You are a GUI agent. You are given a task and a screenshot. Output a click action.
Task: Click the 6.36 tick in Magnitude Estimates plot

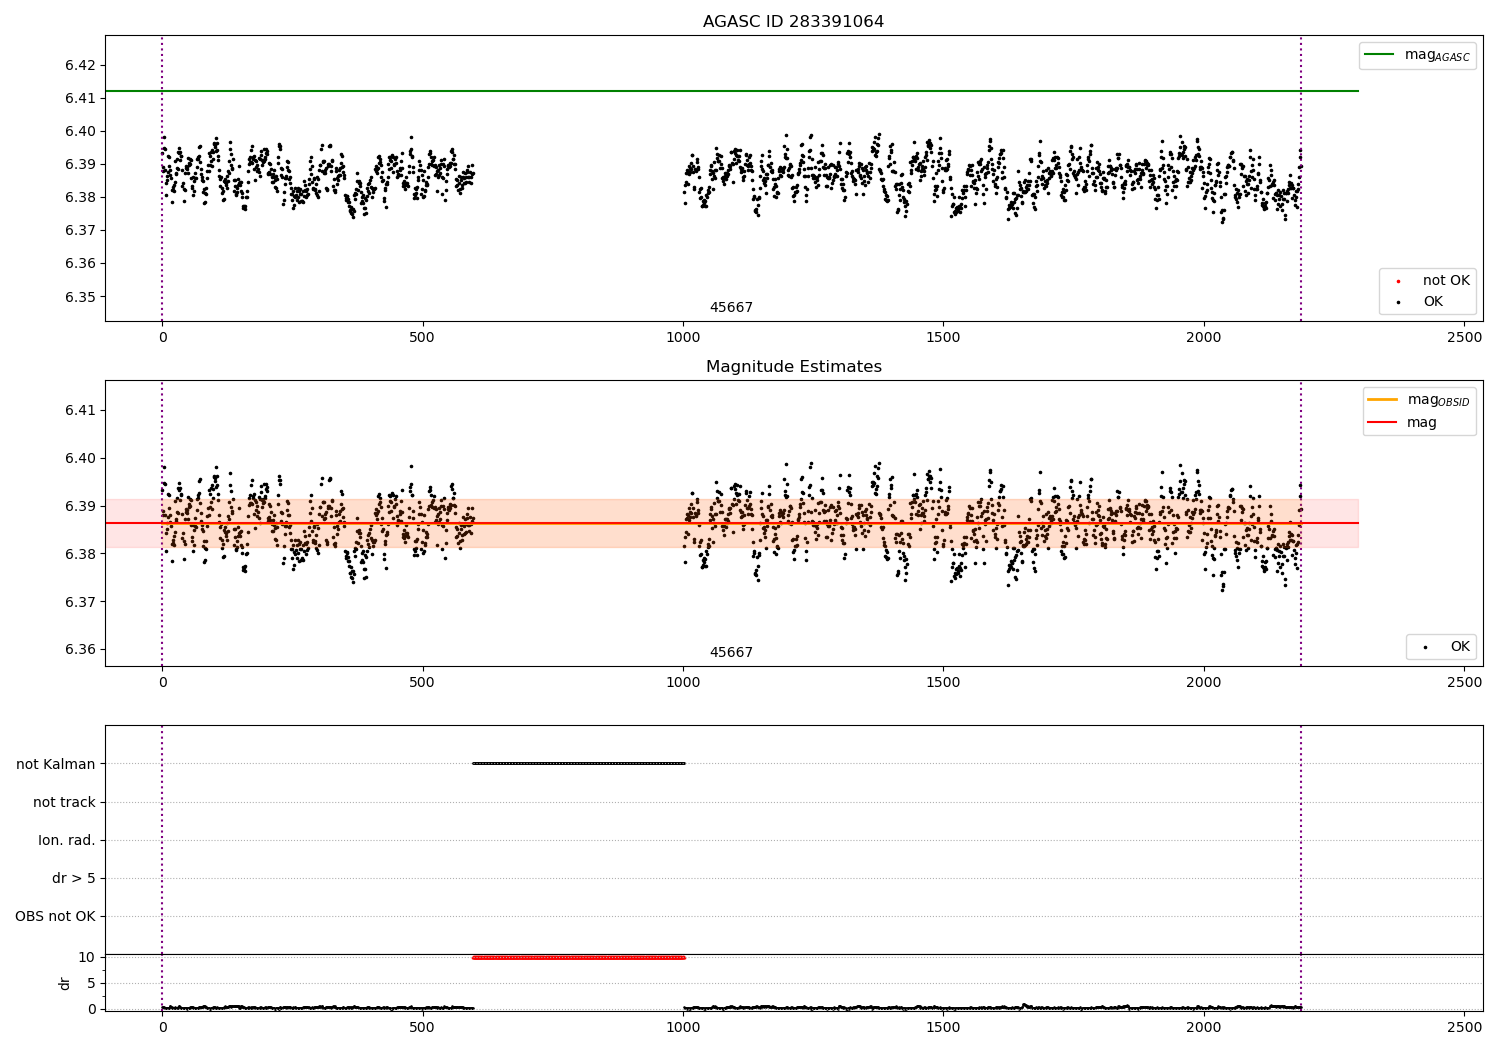click(80, 650)
